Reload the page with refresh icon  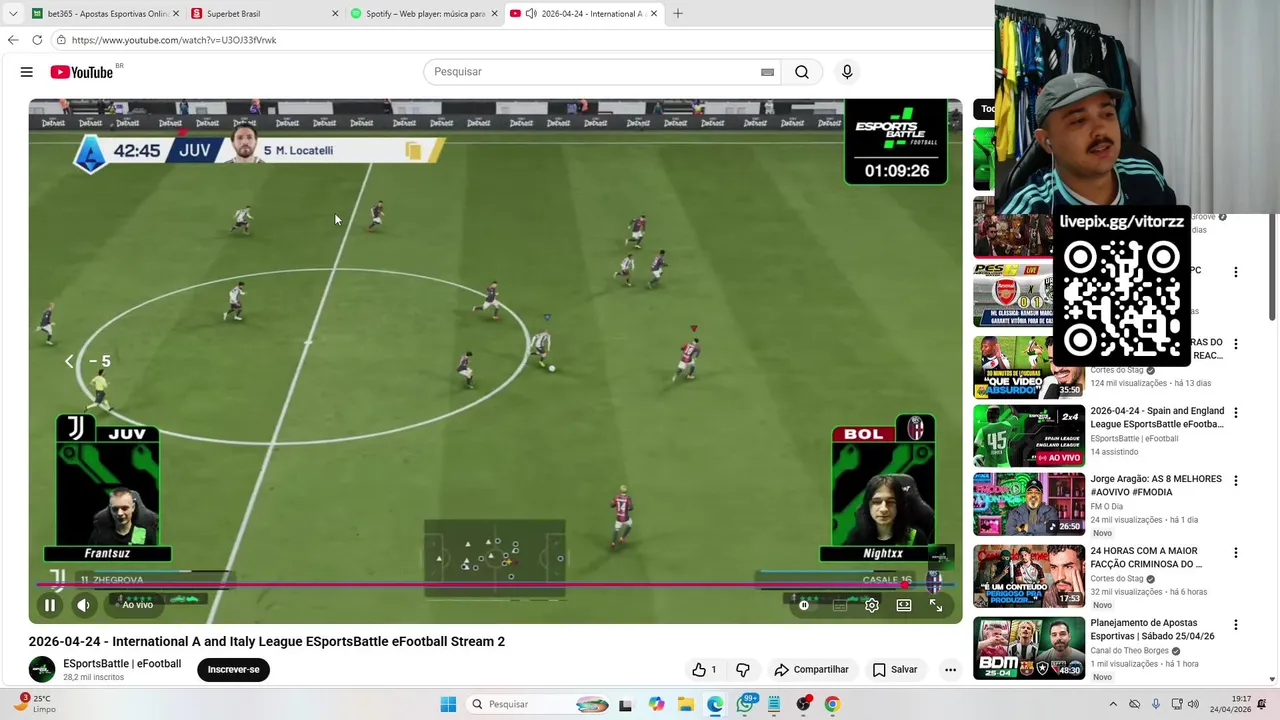coord(37,40)
